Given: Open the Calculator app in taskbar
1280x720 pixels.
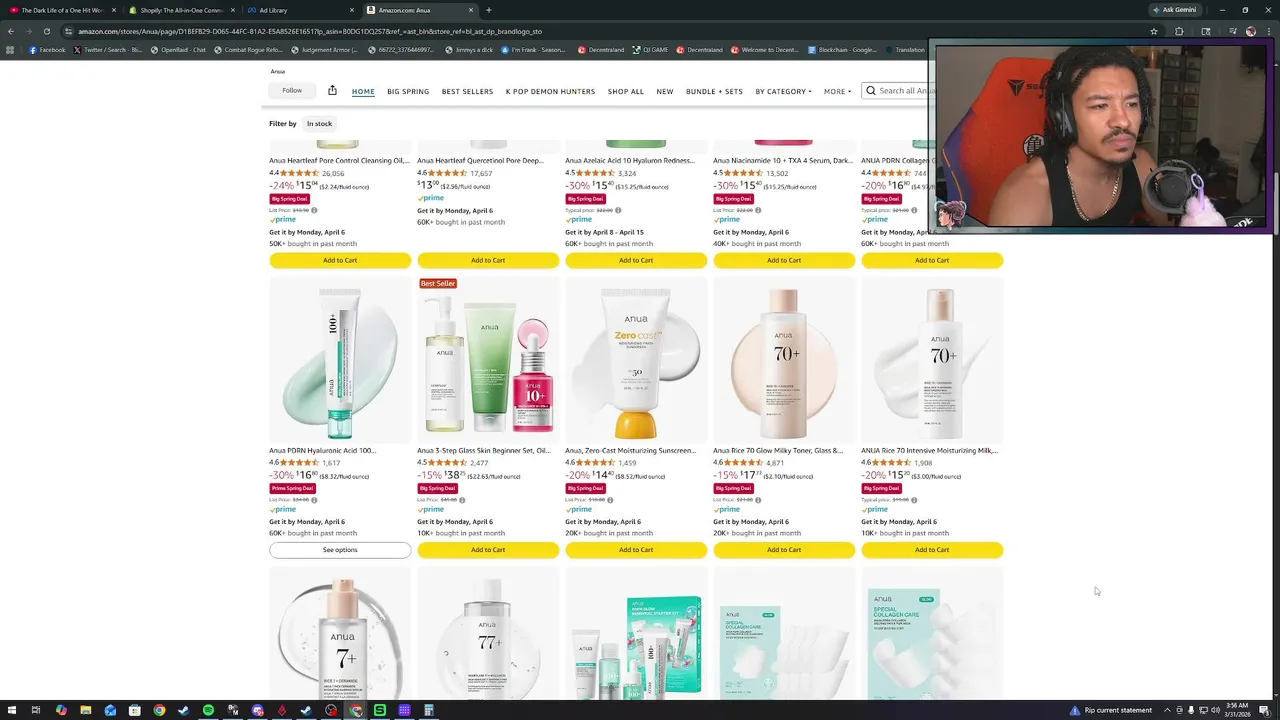Looking at the screenshot, I should (428, 710).
